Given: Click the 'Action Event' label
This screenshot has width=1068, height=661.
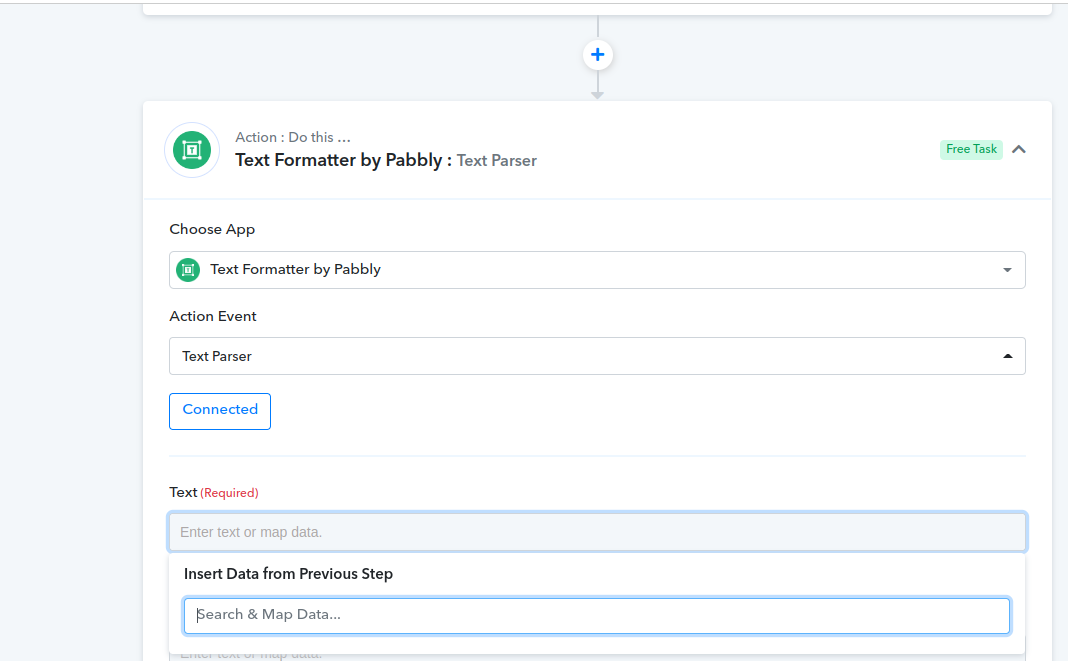Looking at the screenshot, I should point(213,316).
